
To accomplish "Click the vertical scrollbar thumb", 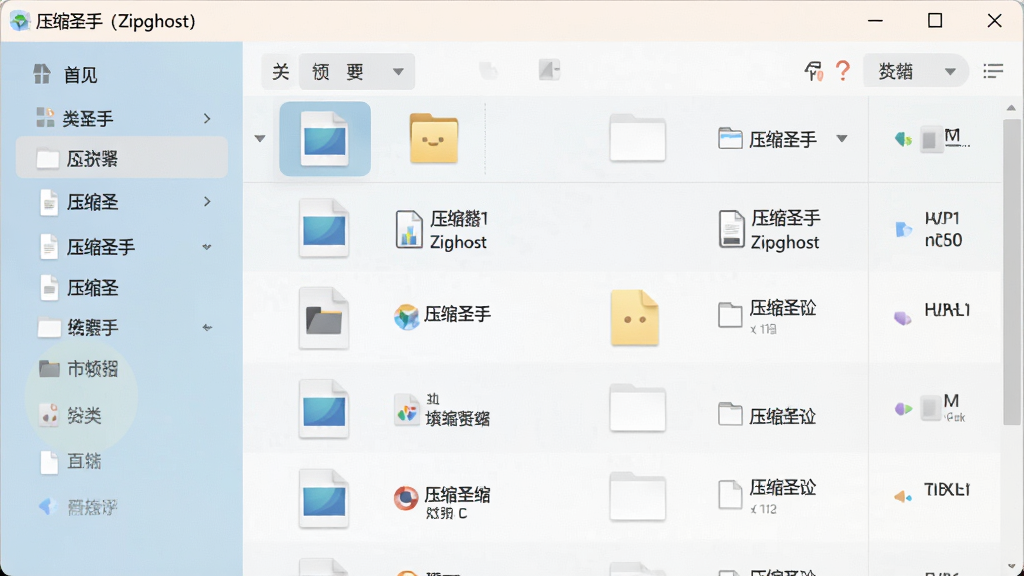I will pos(1011,271).
